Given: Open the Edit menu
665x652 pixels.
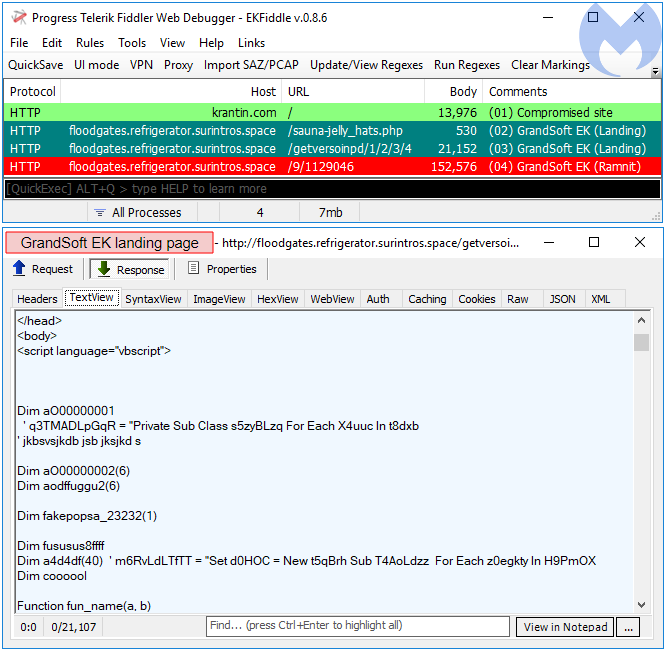Looking at the screenshot, I should pyautogui.click(x=52, y=43).
